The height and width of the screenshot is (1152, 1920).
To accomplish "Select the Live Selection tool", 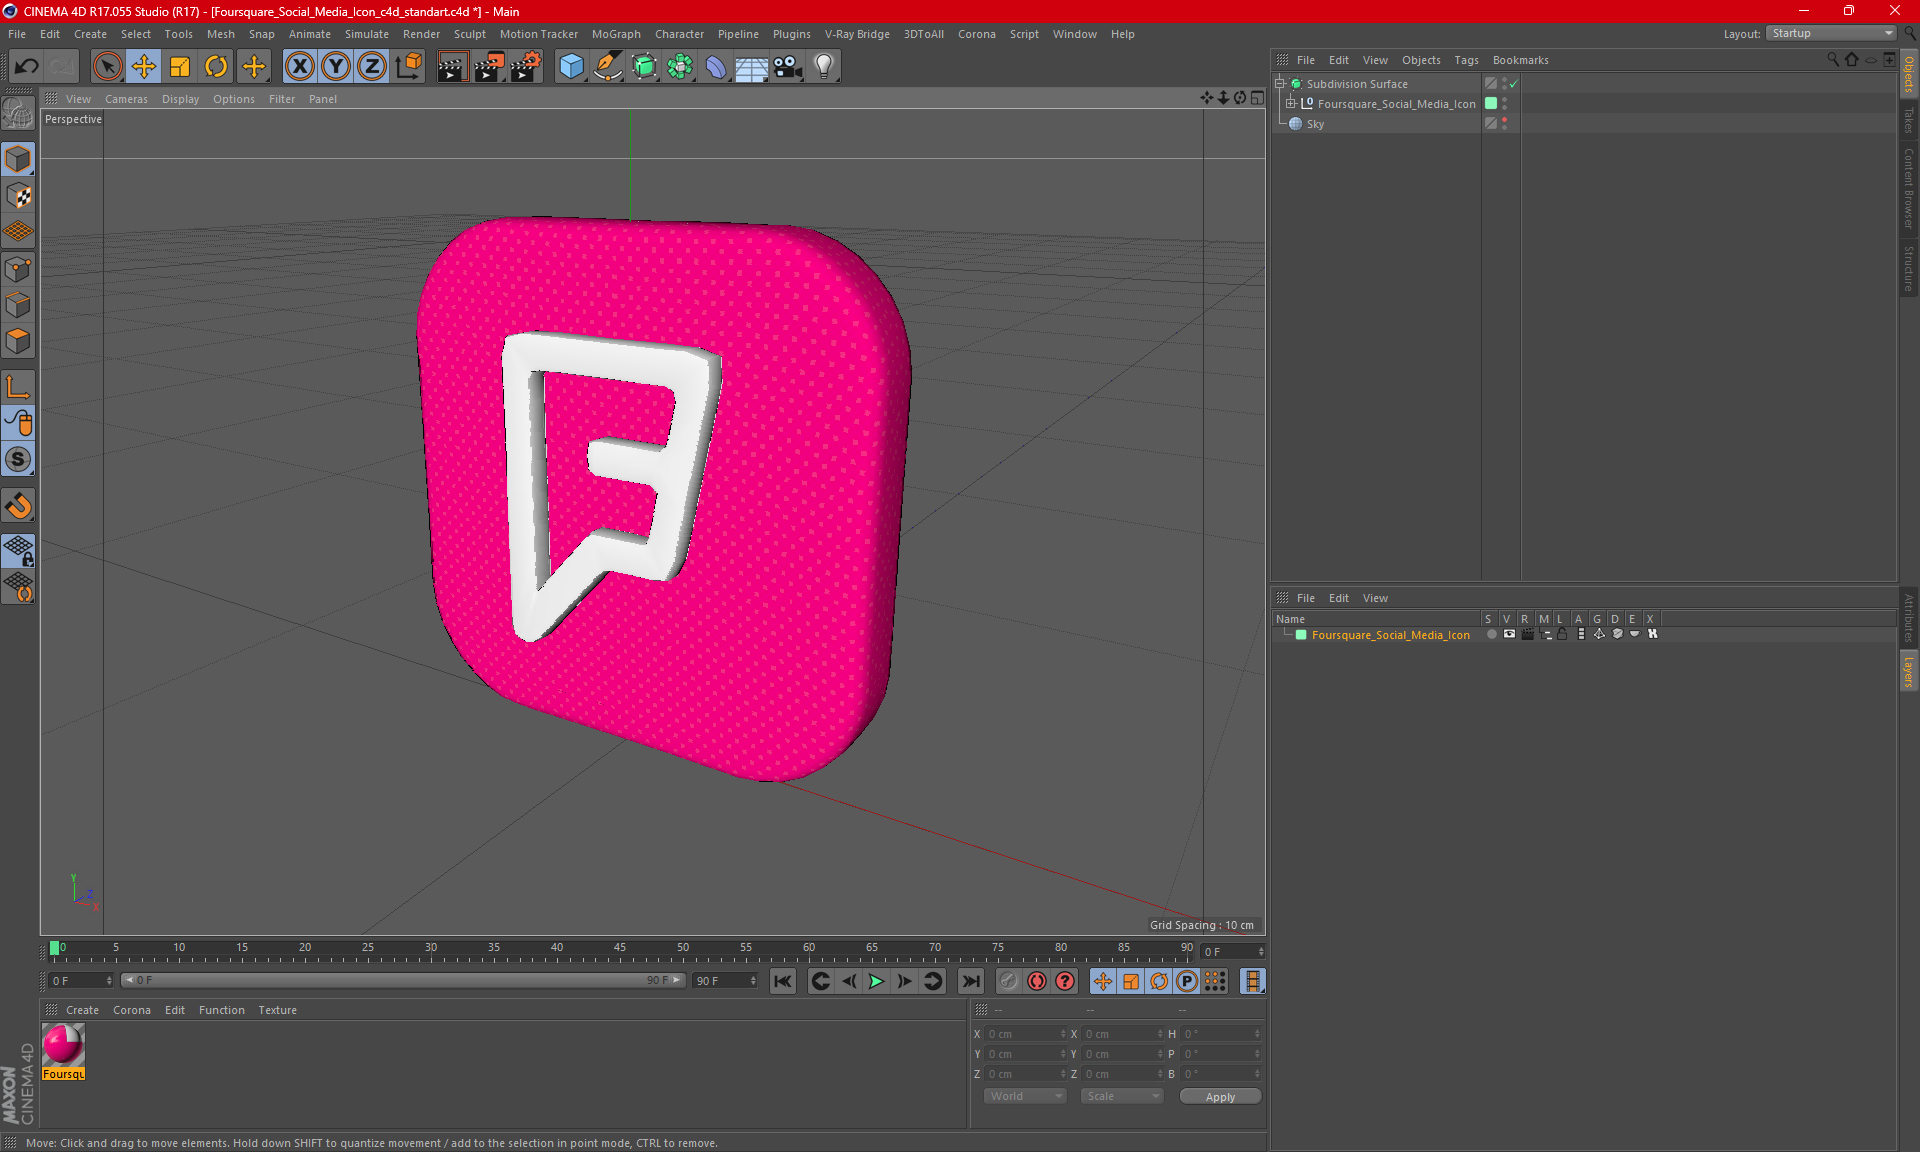I will (x=107, y=67).
